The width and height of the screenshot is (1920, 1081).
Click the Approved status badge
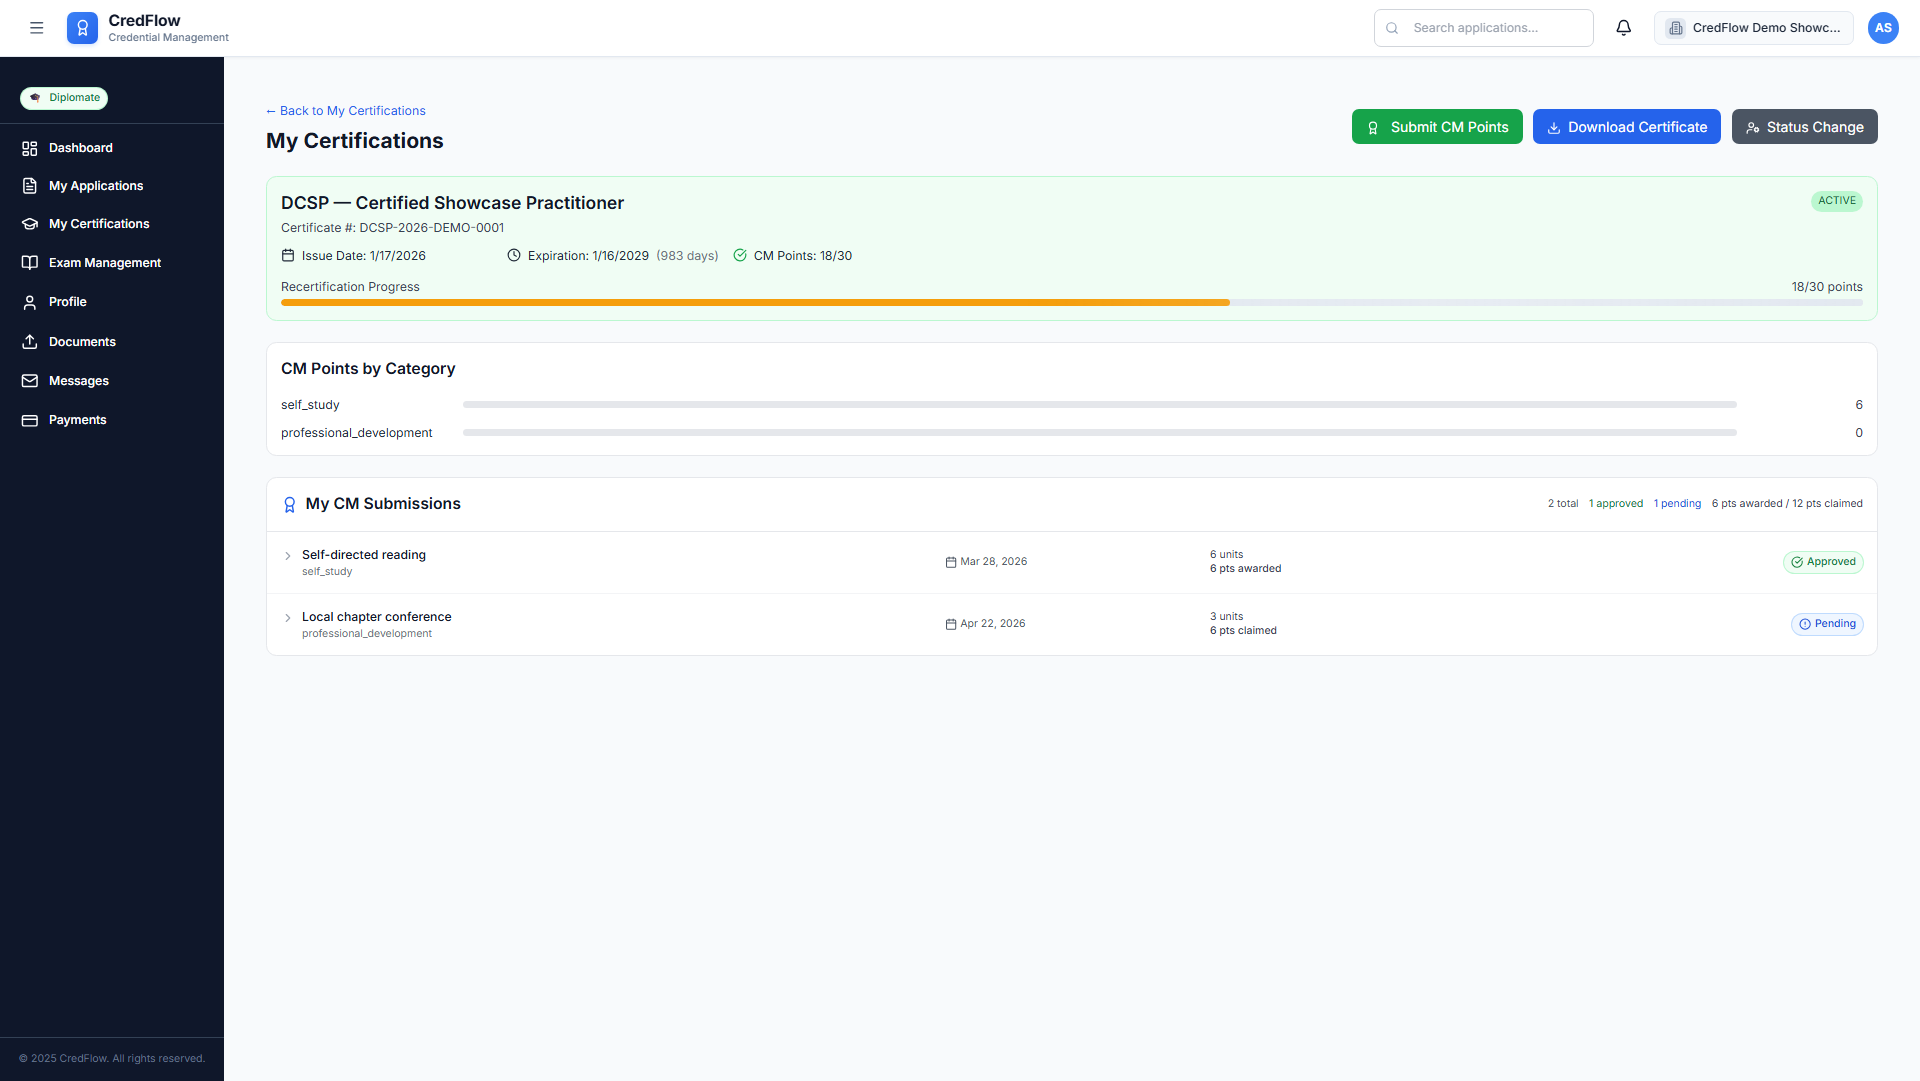[1823, 562]
